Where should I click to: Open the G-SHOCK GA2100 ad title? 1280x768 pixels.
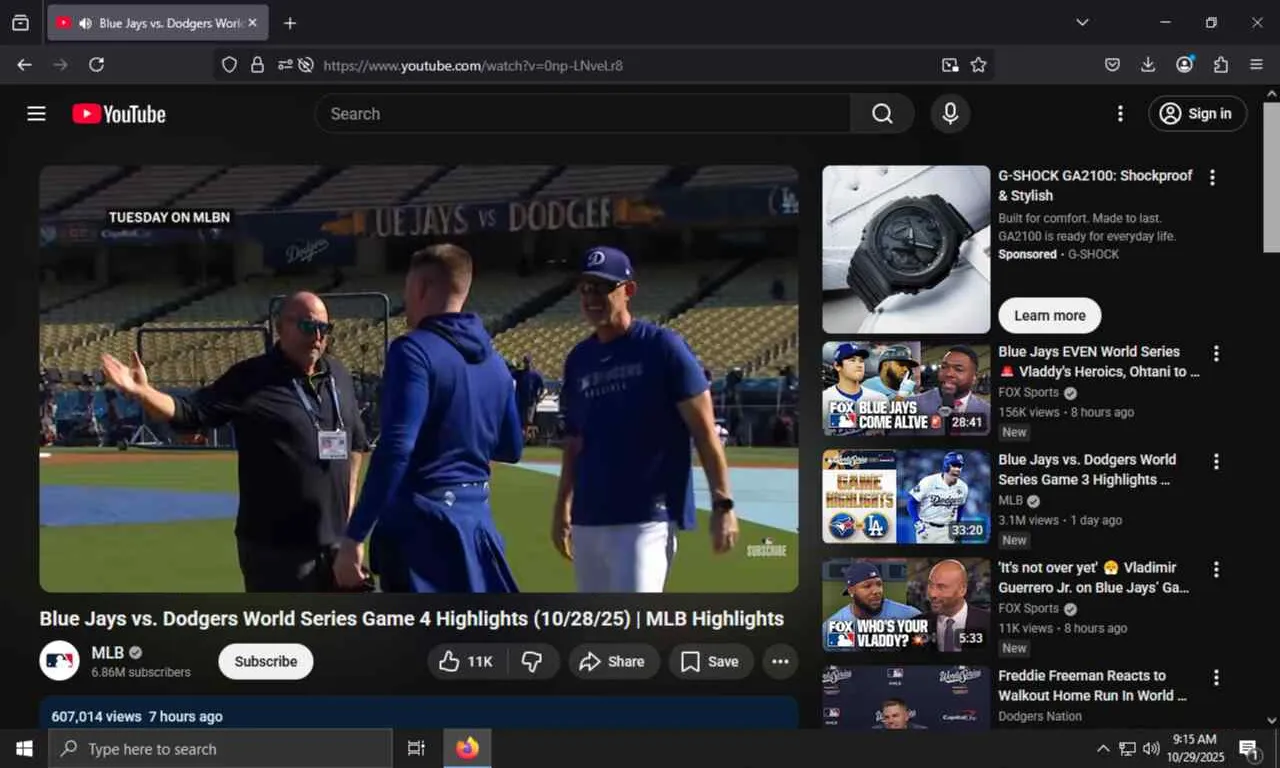coord(1095,185)
